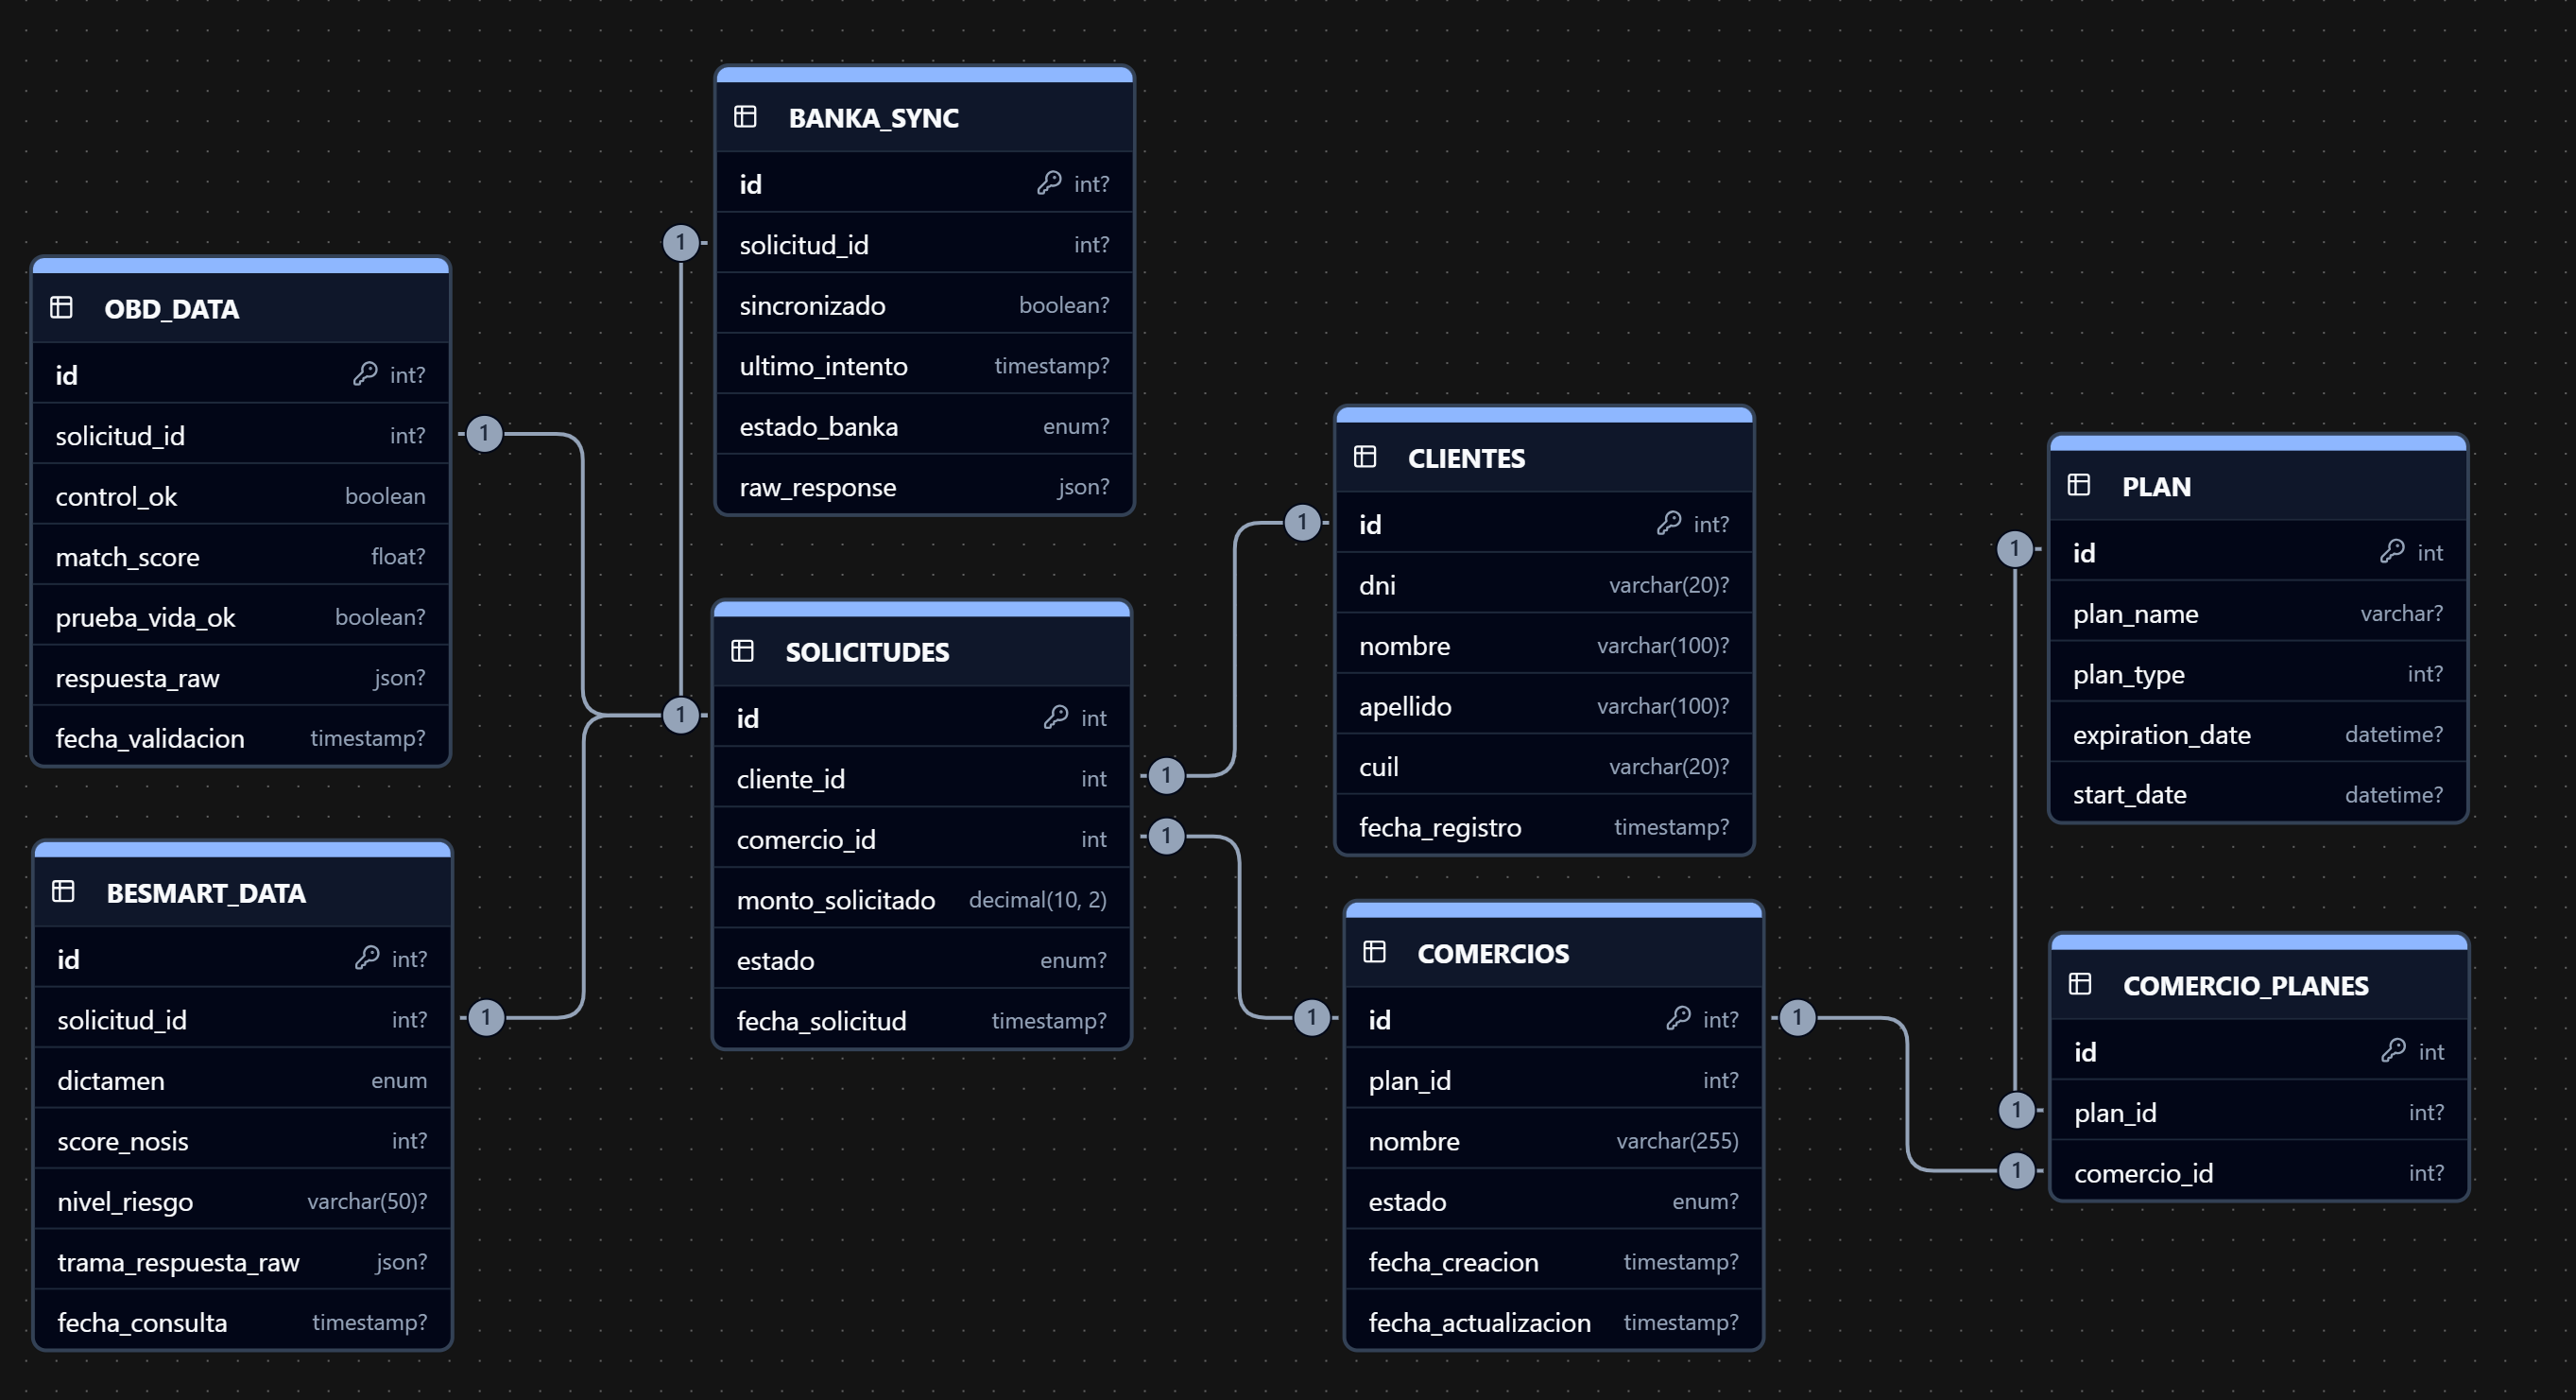Select the fecha_actualizacion field in COMERCIOS
Viewport: 2576px width, 1400px height.
[1552, 1322]
